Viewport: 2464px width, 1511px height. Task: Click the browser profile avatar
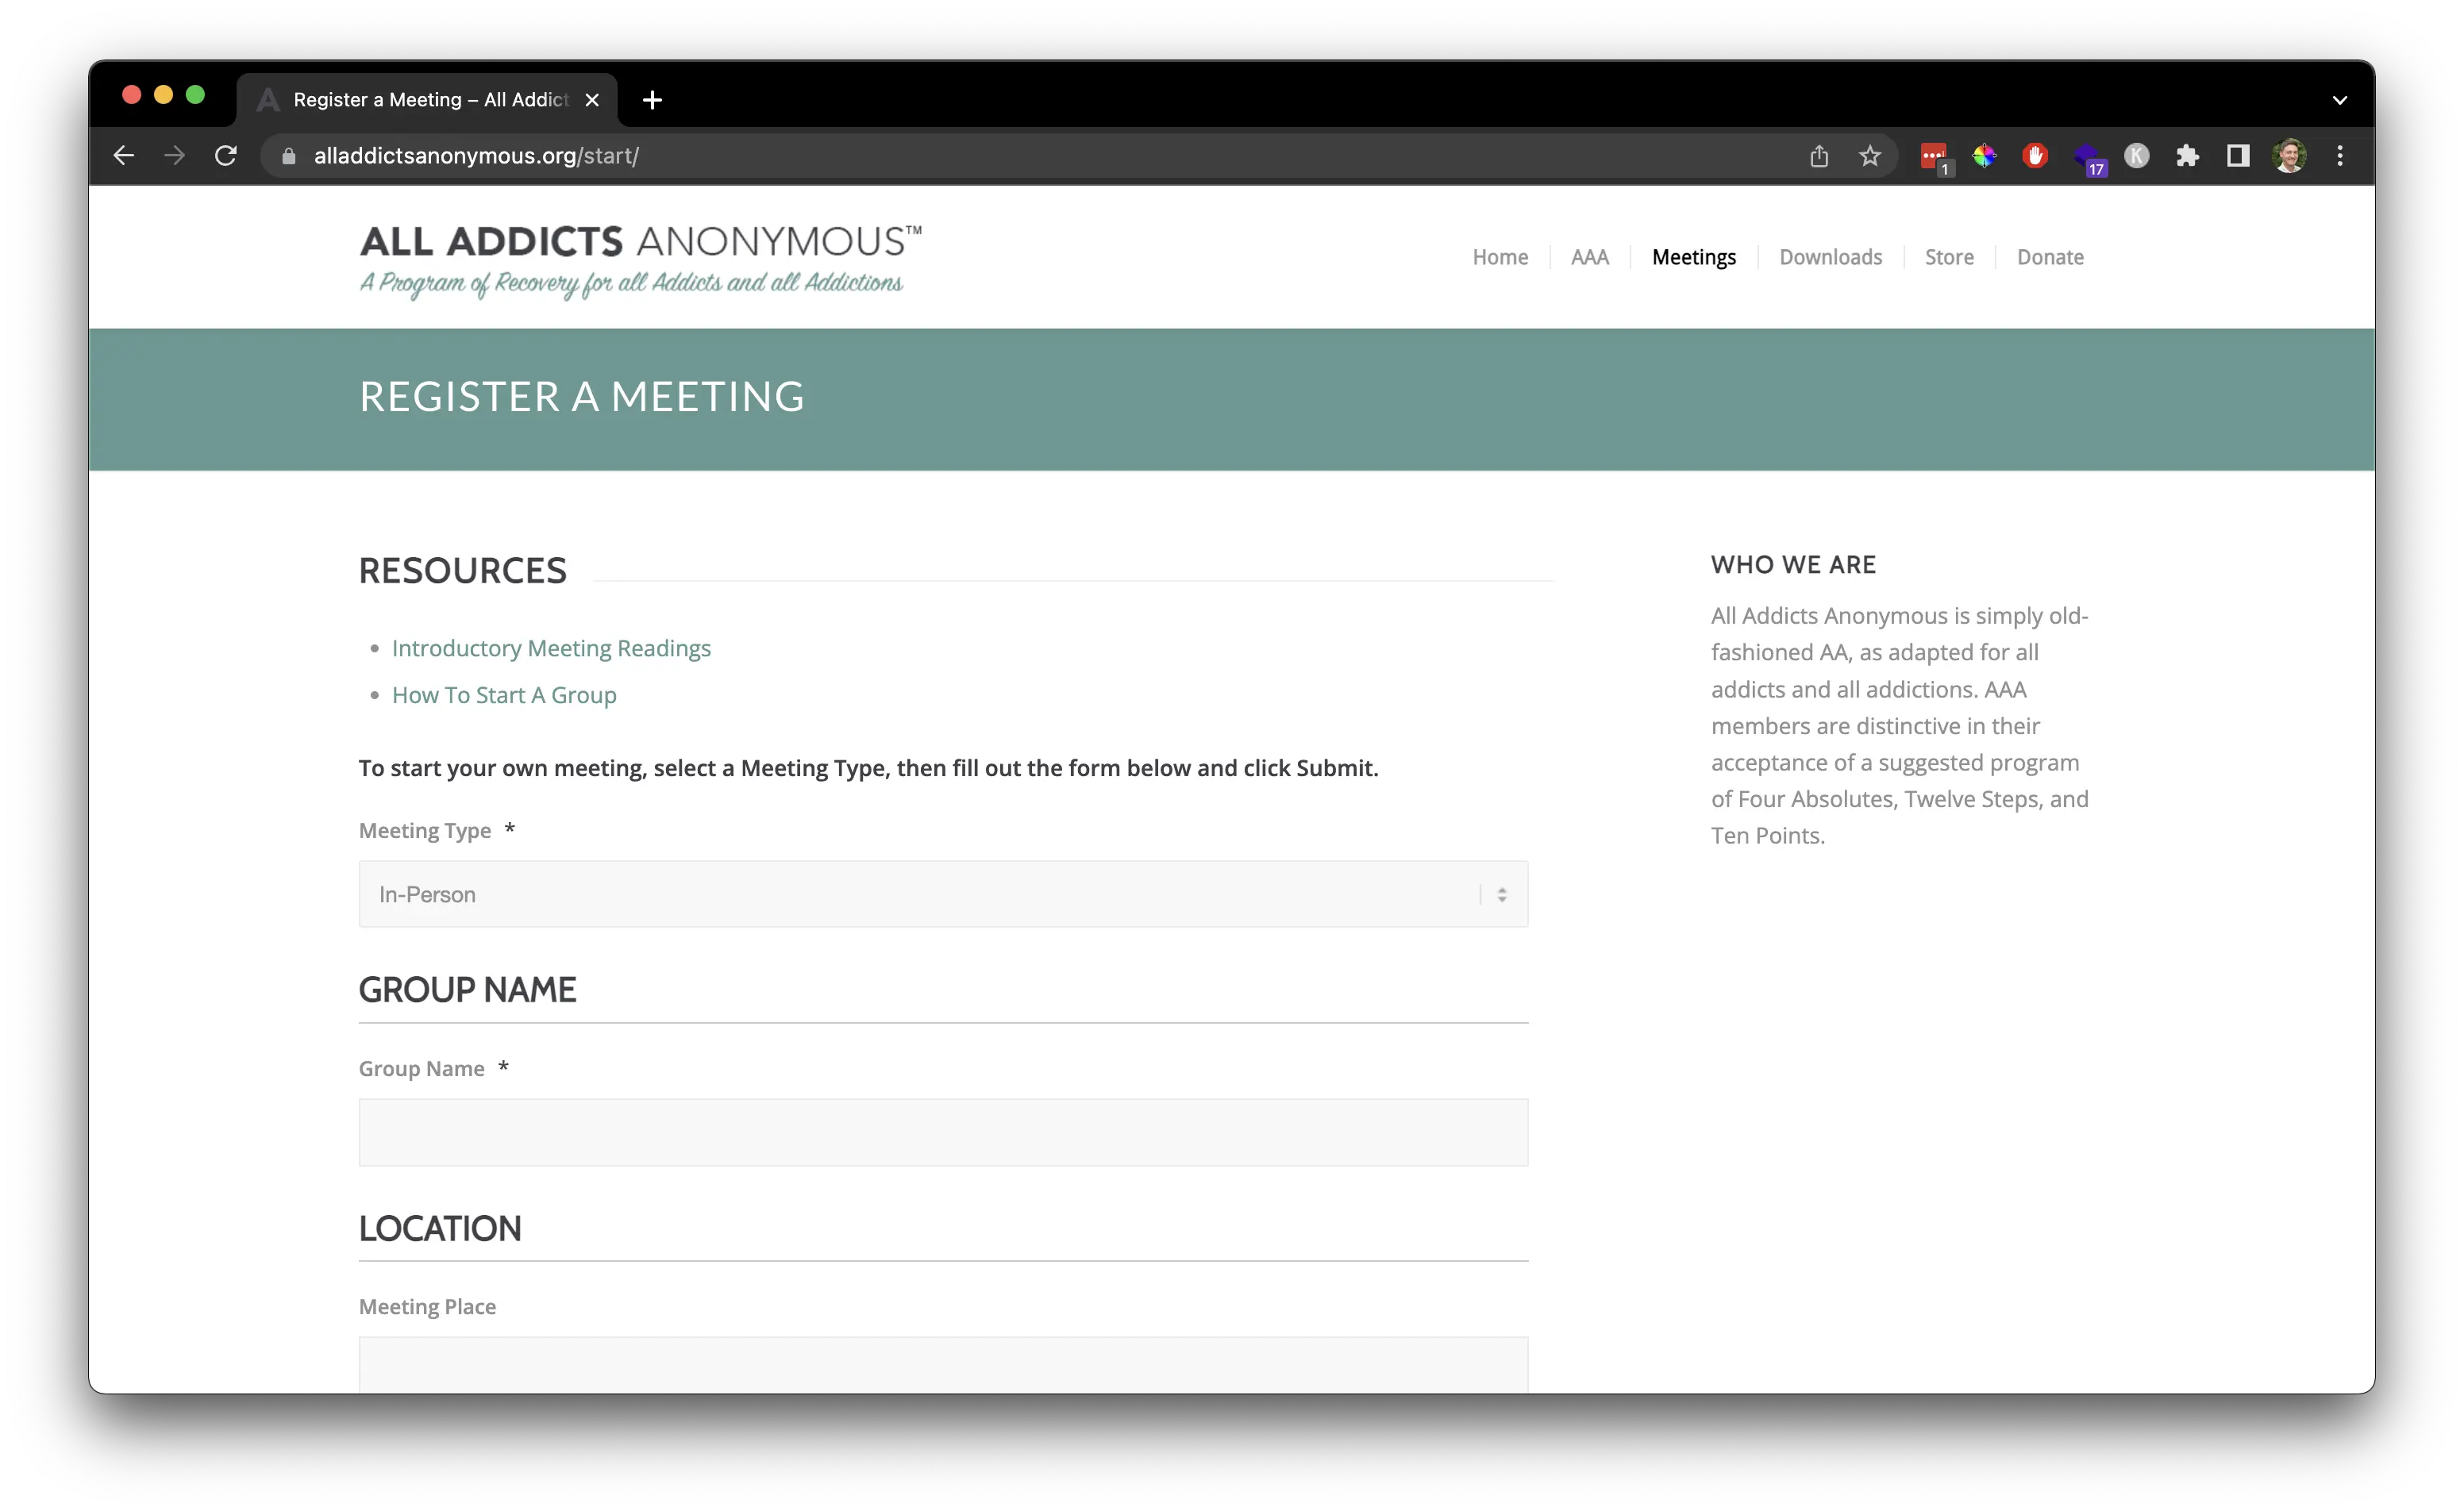point(2290,155)
